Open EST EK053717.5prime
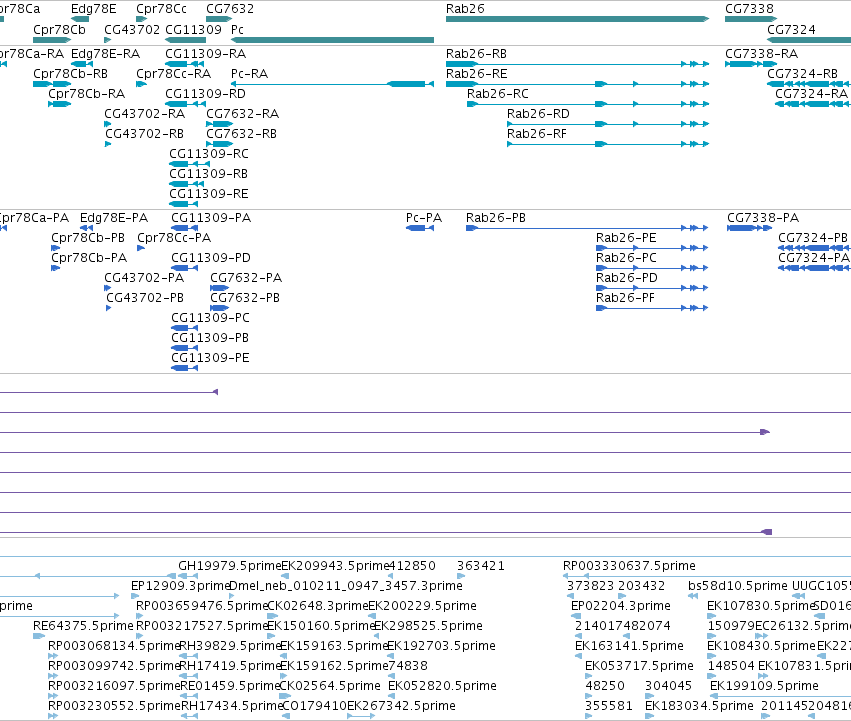This screenshot has height=721, width=851. [639, 667]
